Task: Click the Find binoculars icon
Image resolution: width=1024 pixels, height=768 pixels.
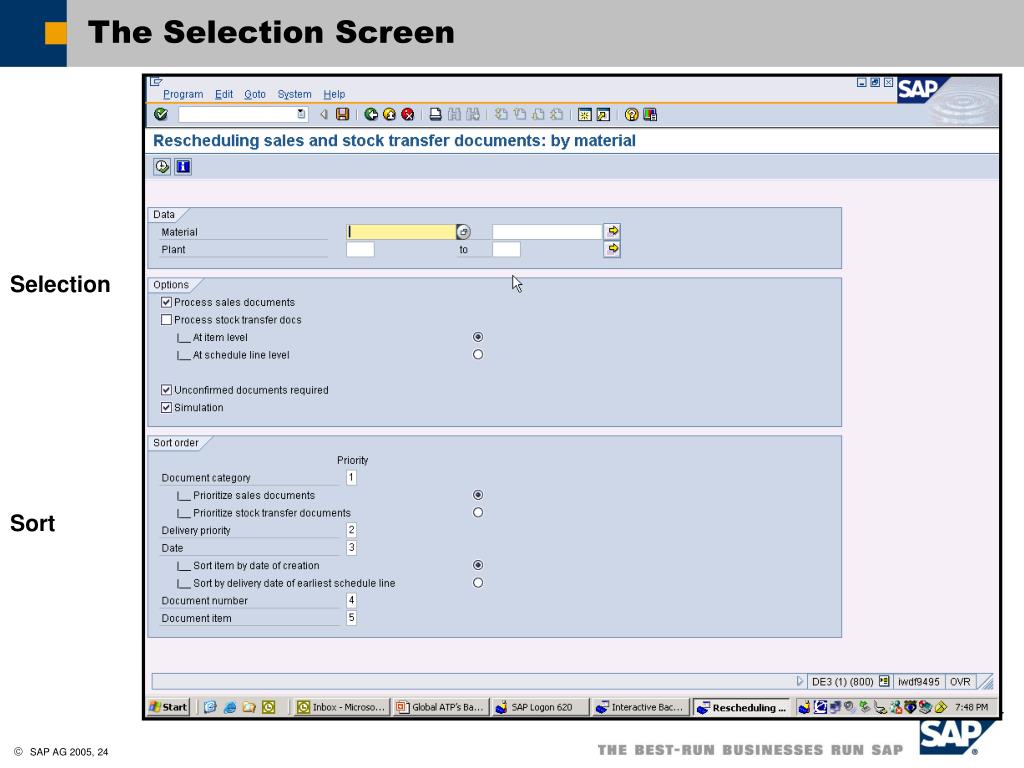Action: 454,114
